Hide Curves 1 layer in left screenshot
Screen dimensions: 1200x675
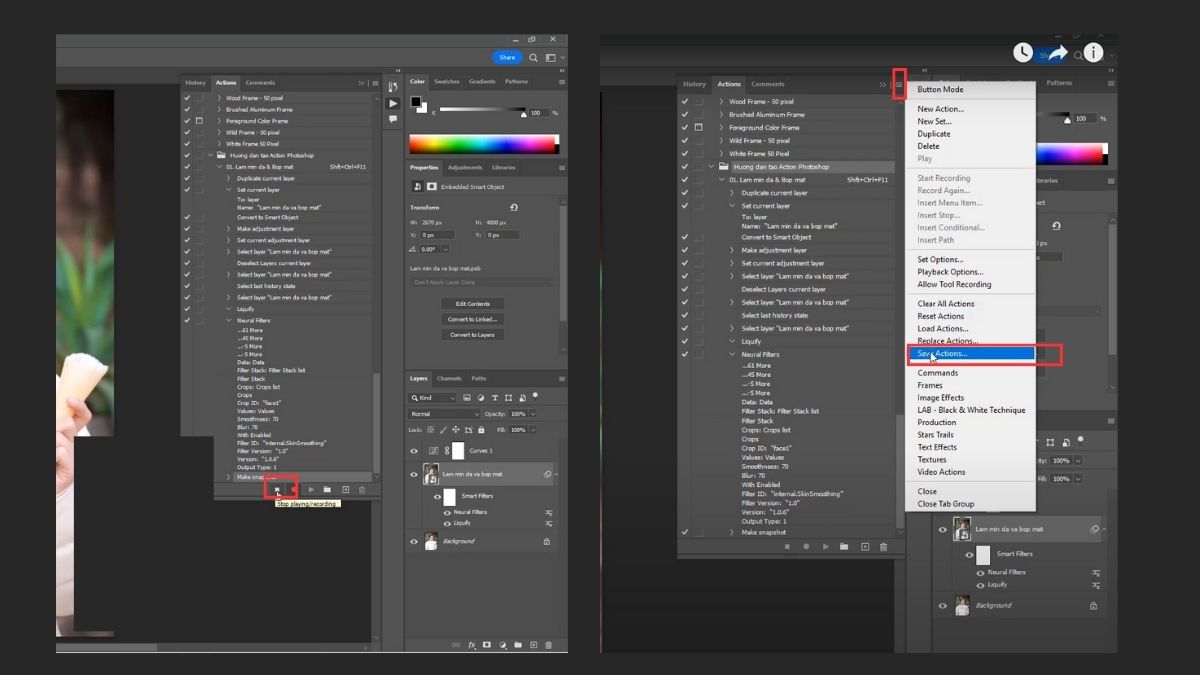click(414, 451)
